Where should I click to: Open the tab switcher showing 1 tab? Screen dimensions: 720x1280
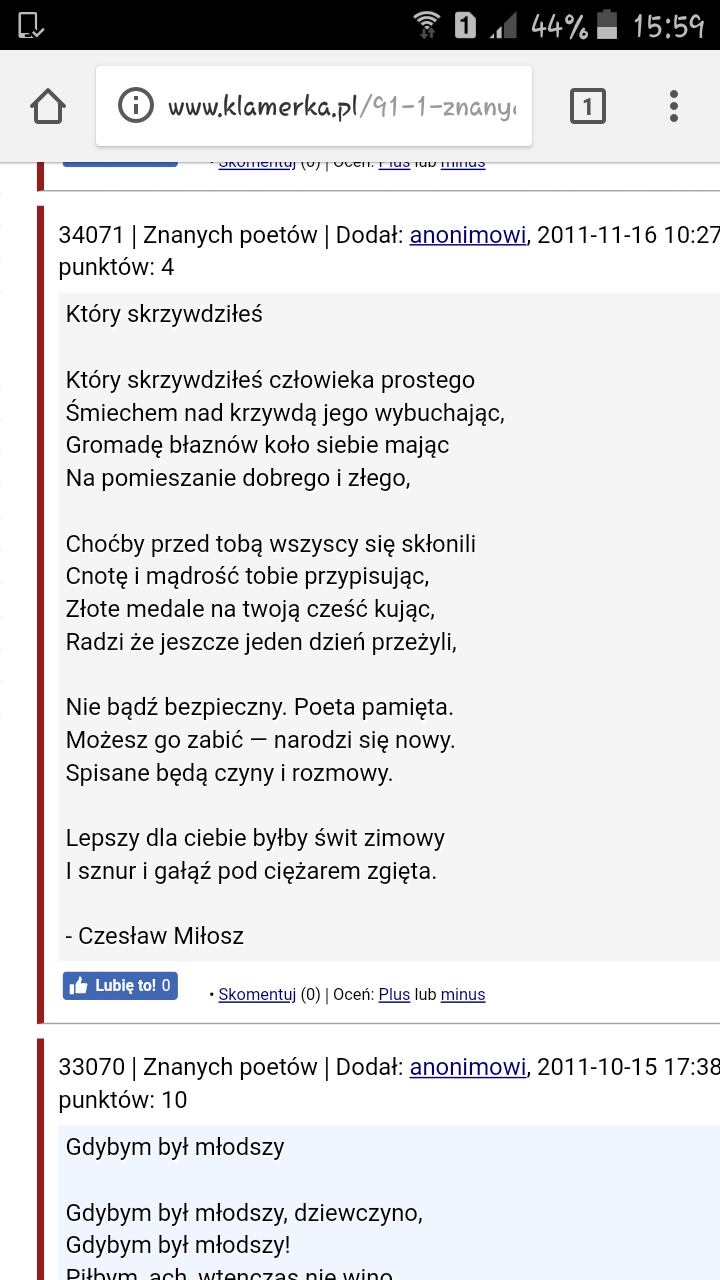point(588,106)
